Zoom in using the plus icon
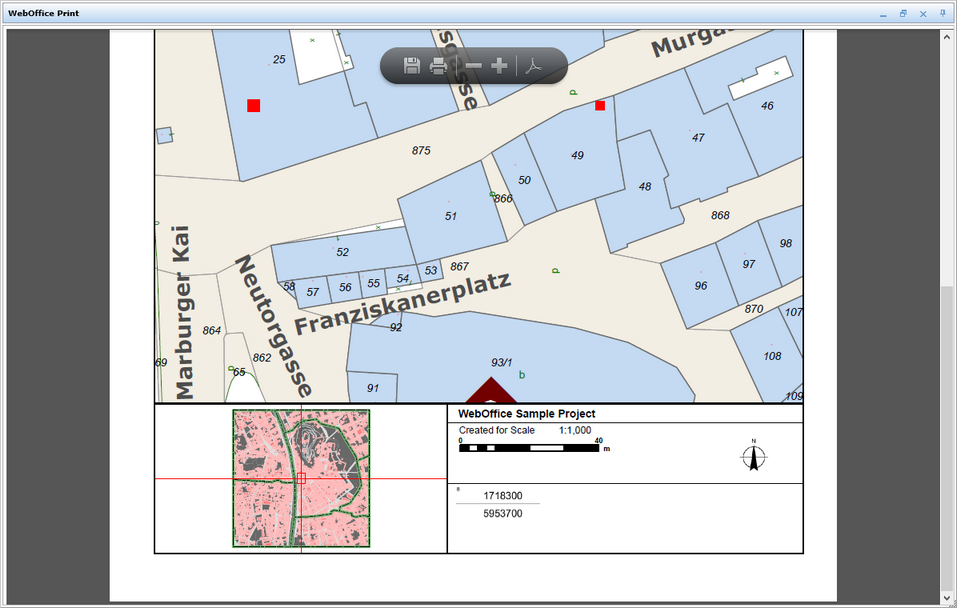The width and height of the screenshot is (957, 608). tap(499, 65)
